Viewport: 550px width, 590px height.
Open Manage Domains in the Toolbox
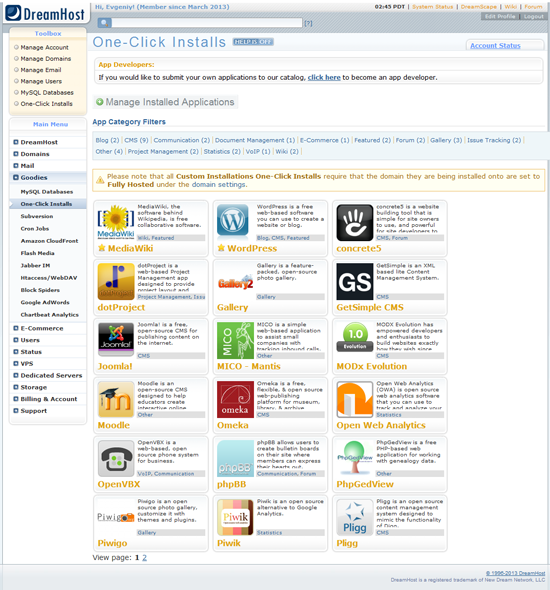46,59
